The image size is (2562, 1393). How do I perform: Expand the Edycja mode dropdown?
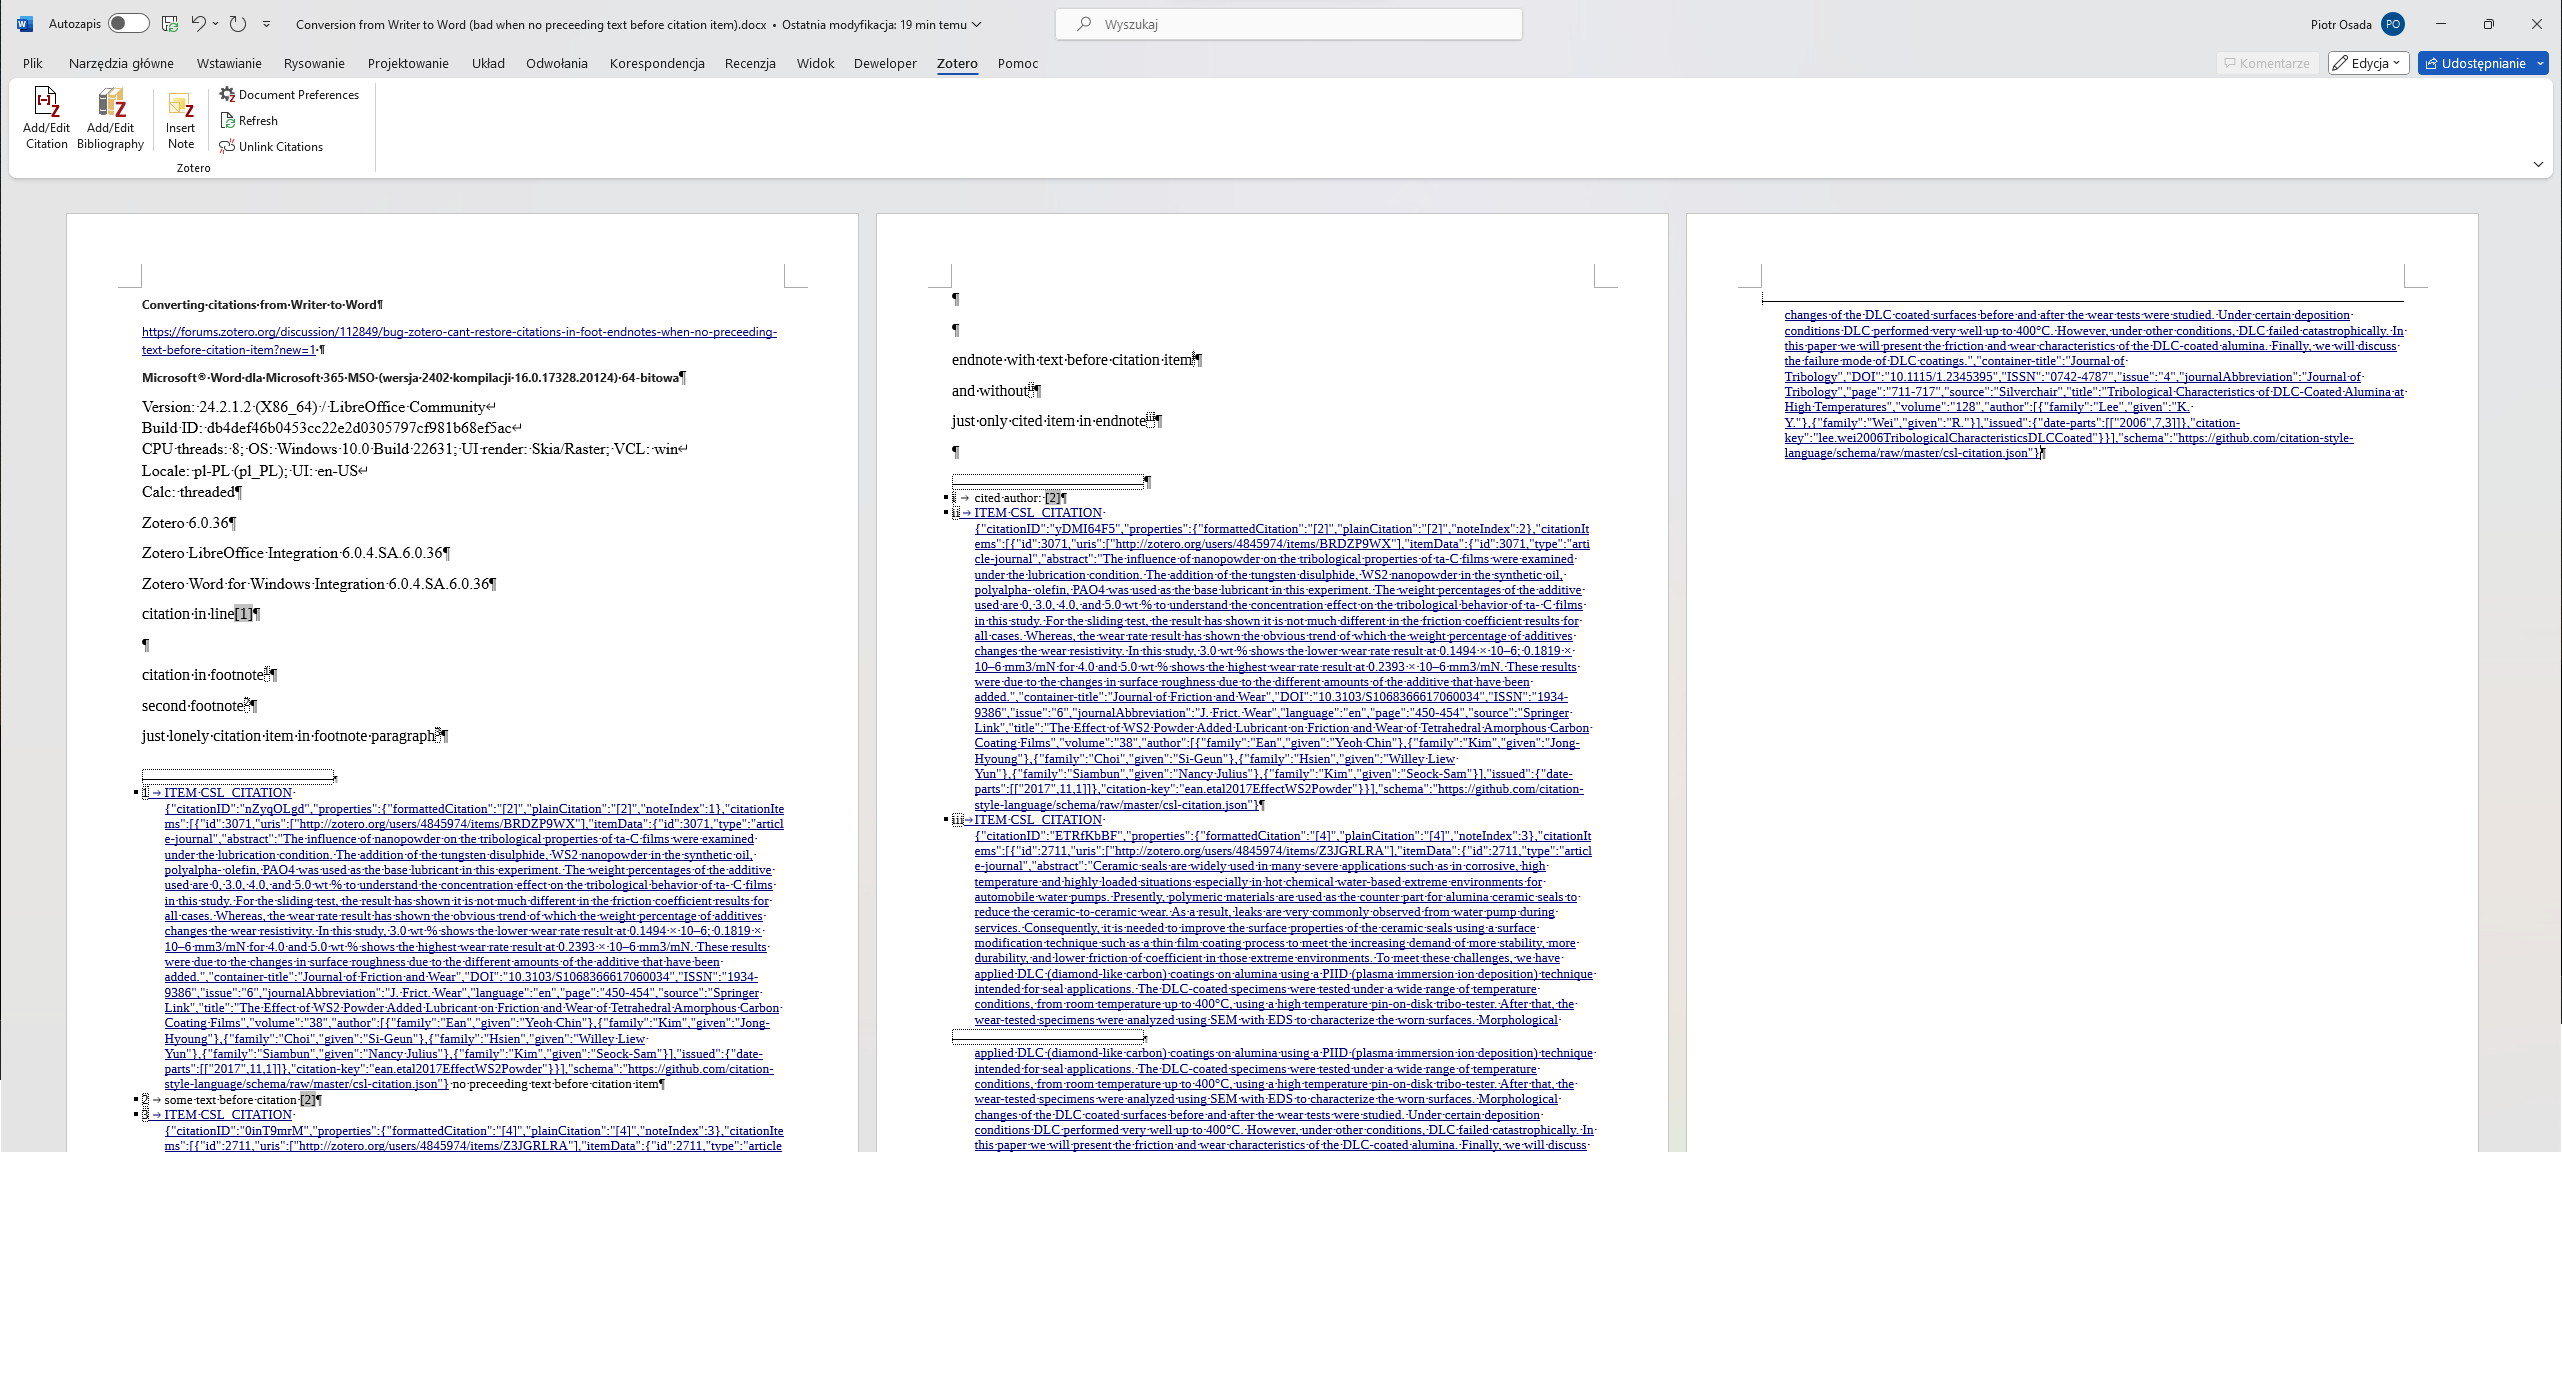tap(2368, 63)
